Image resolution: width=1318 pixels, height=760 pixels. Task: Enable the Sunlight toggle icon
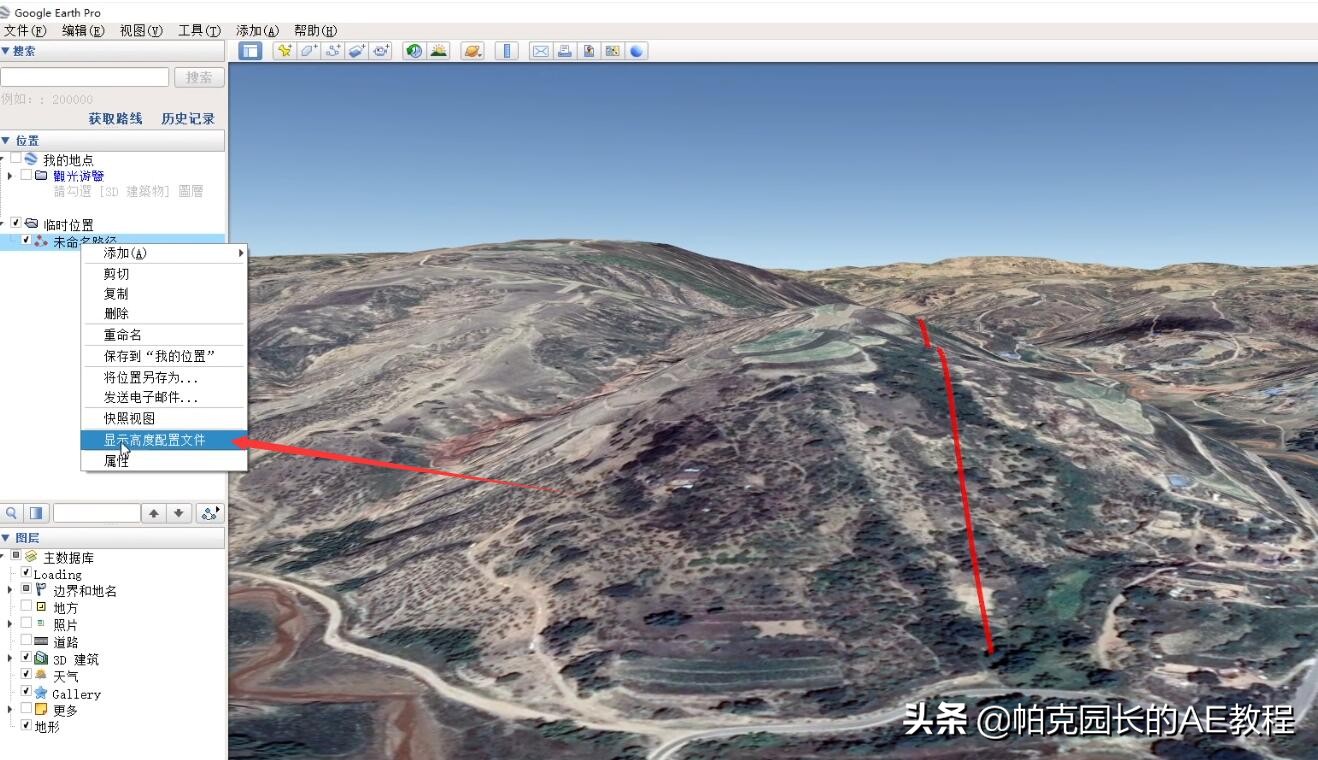(x=438, y=50)
